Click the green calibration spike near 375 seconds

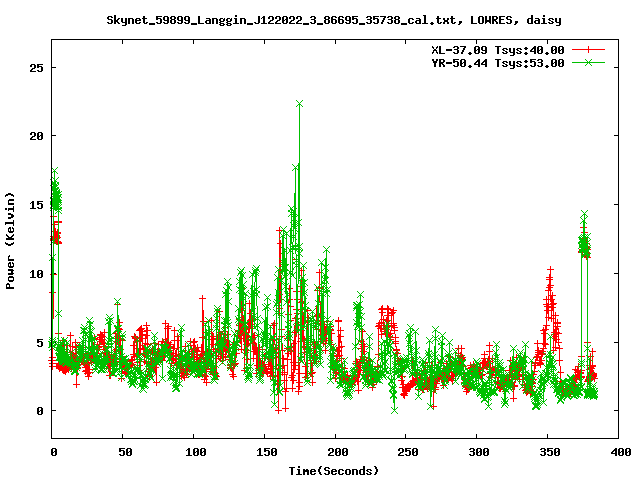pyautogui.click(x=584, y=213)
